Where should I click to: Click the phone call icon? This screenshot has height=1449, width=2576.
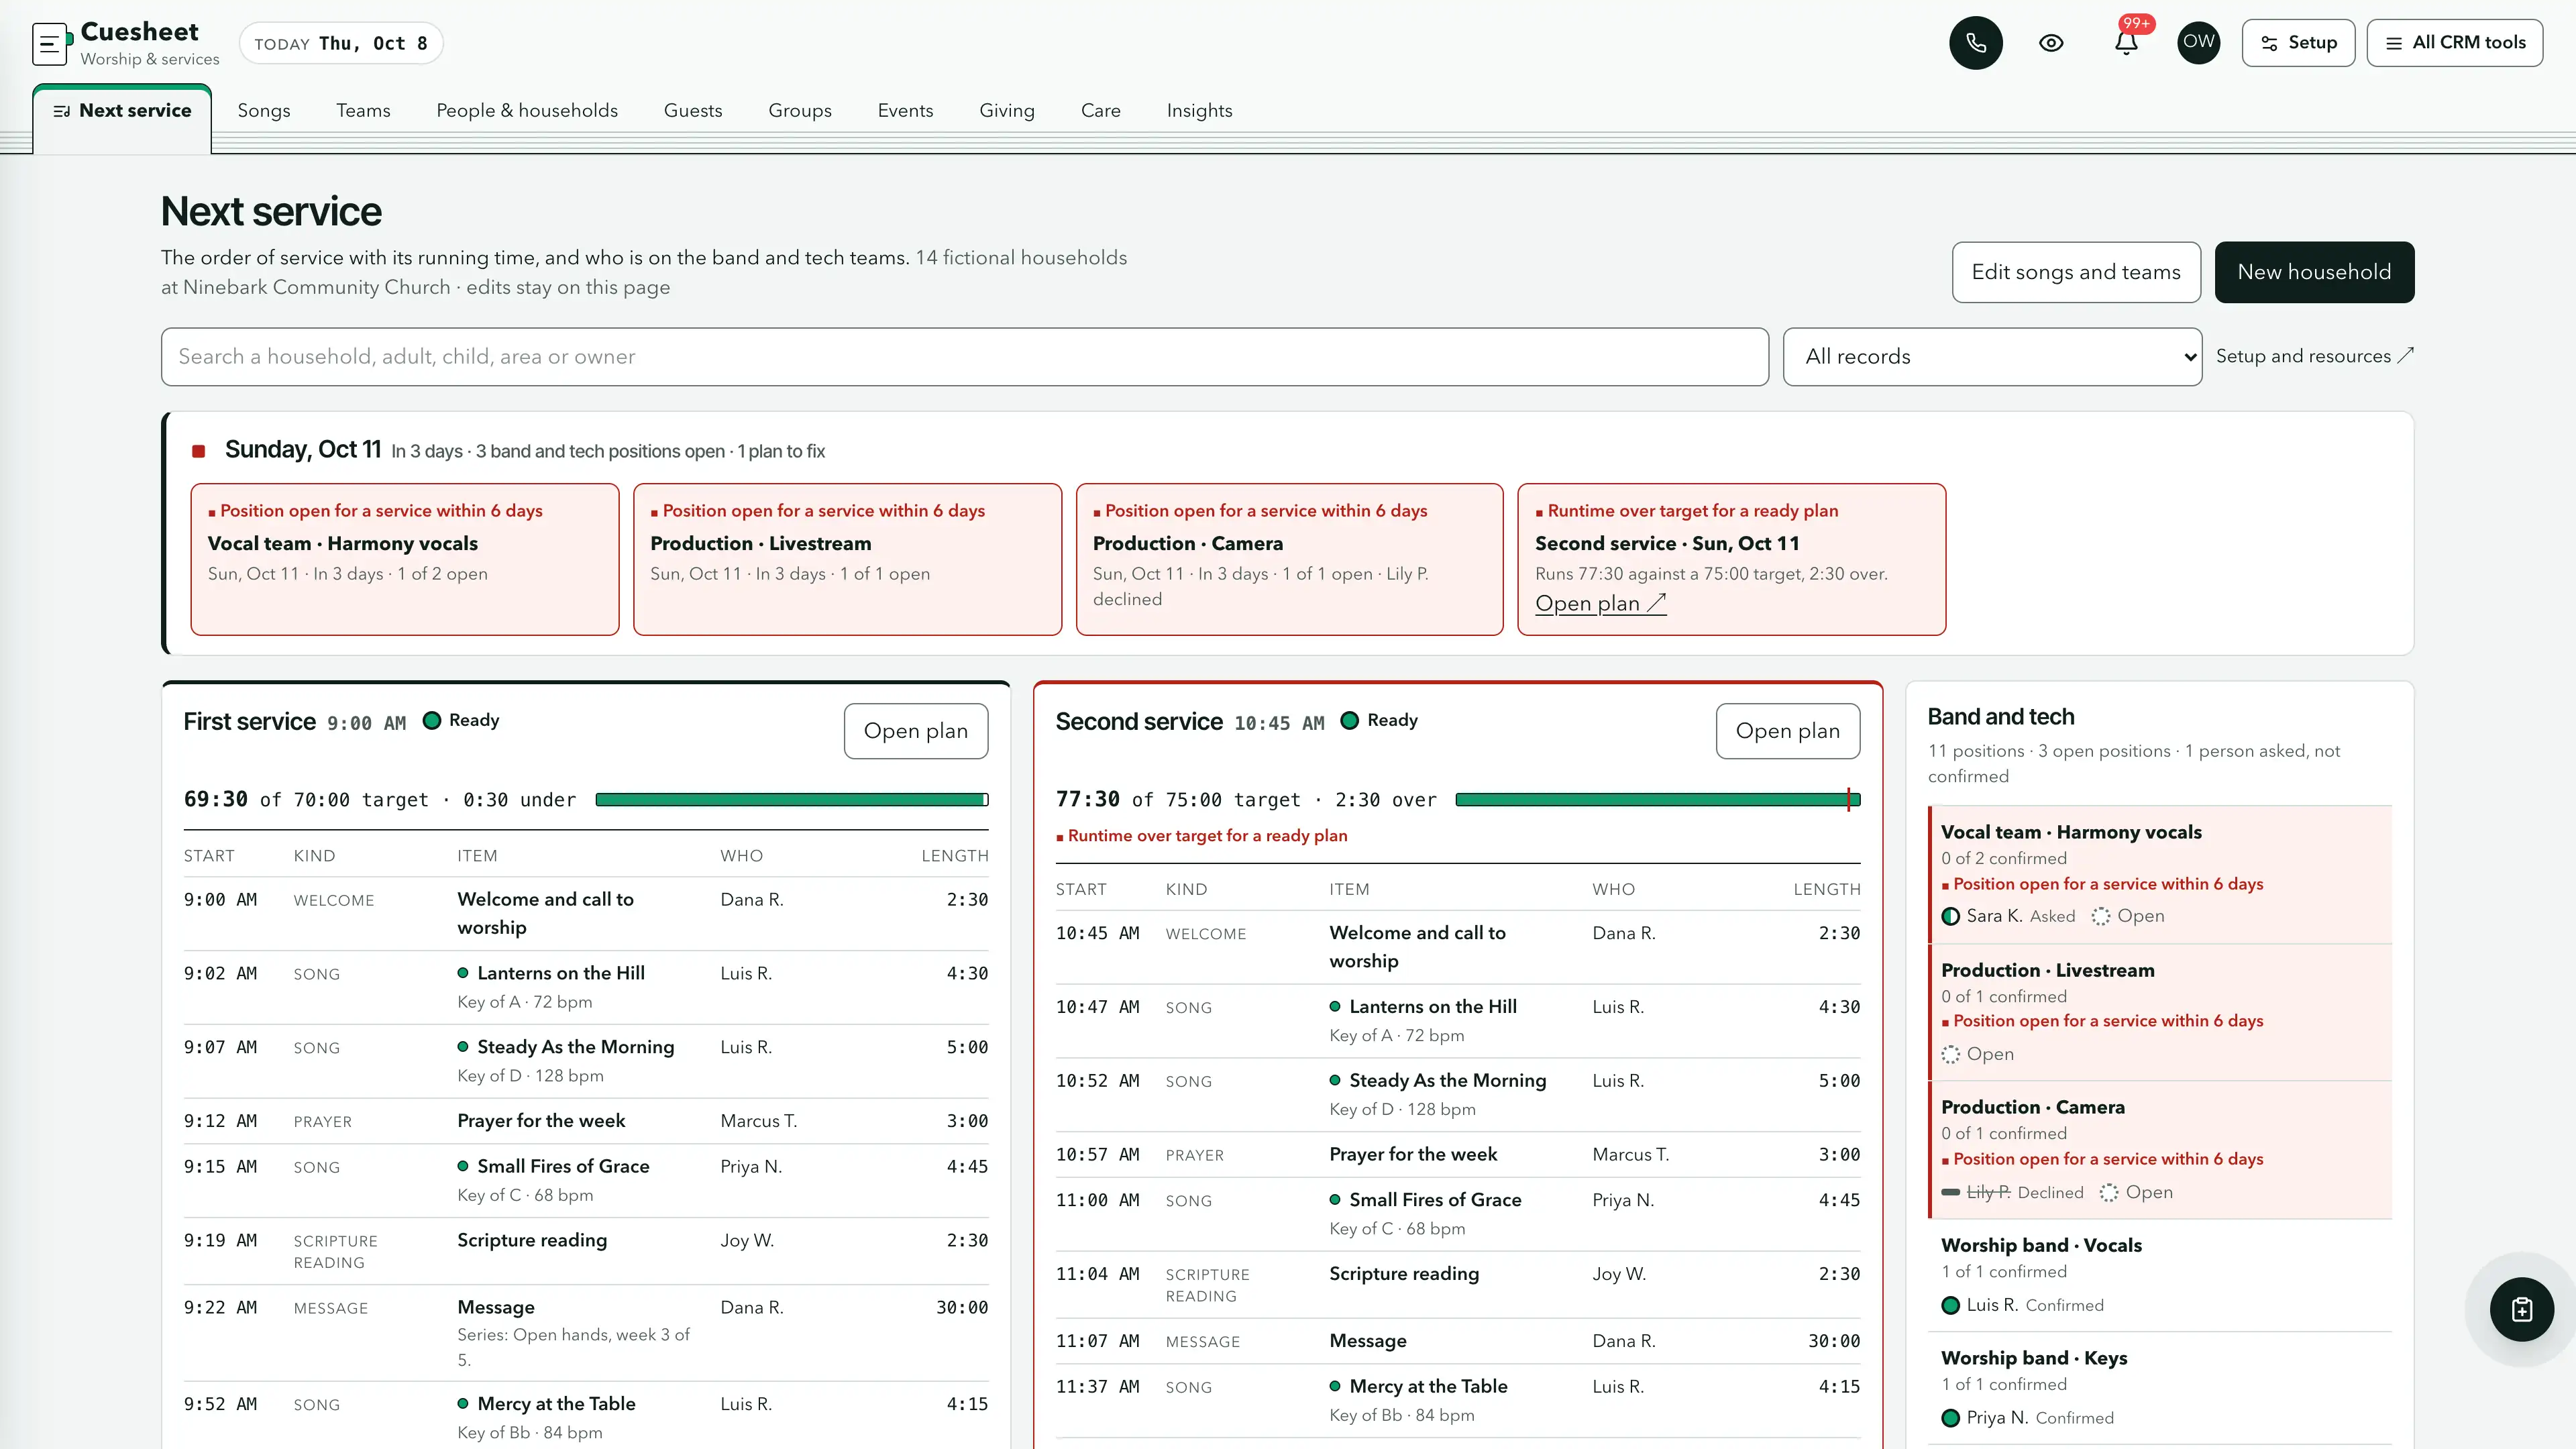(1975, 43)
